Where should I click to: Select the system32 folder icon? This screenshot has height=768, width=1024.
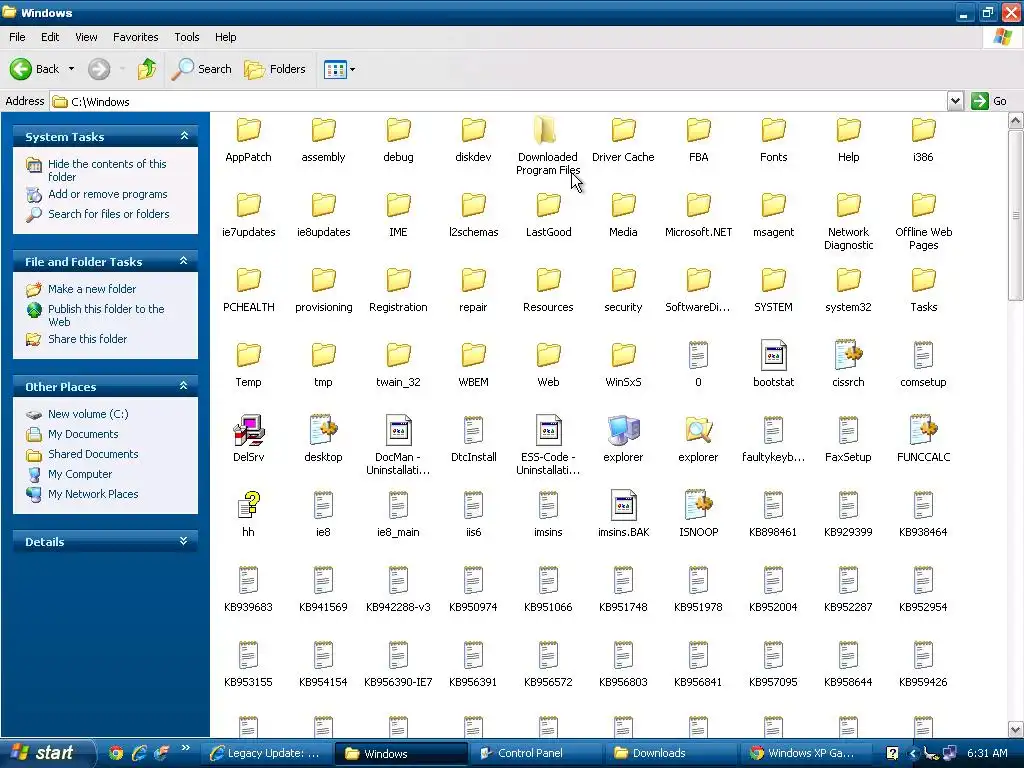tap(848, 280)
